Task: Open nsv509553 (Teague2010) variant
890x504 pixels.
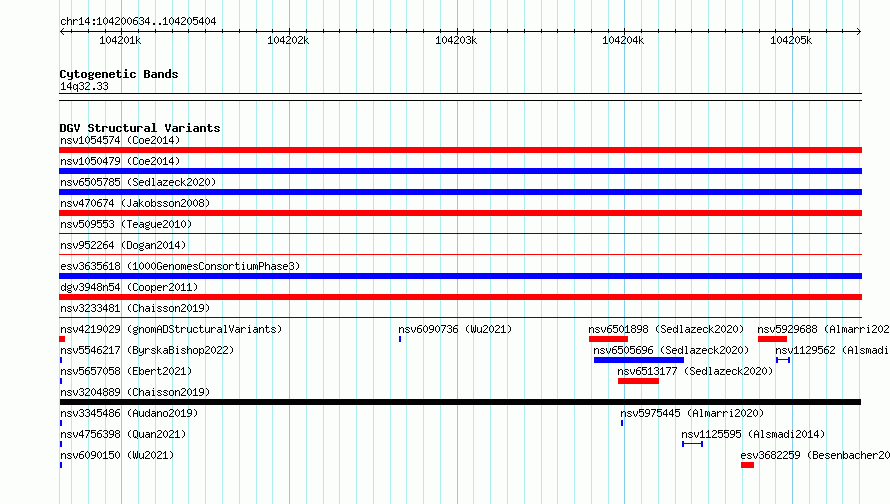Action: point(126,224)
